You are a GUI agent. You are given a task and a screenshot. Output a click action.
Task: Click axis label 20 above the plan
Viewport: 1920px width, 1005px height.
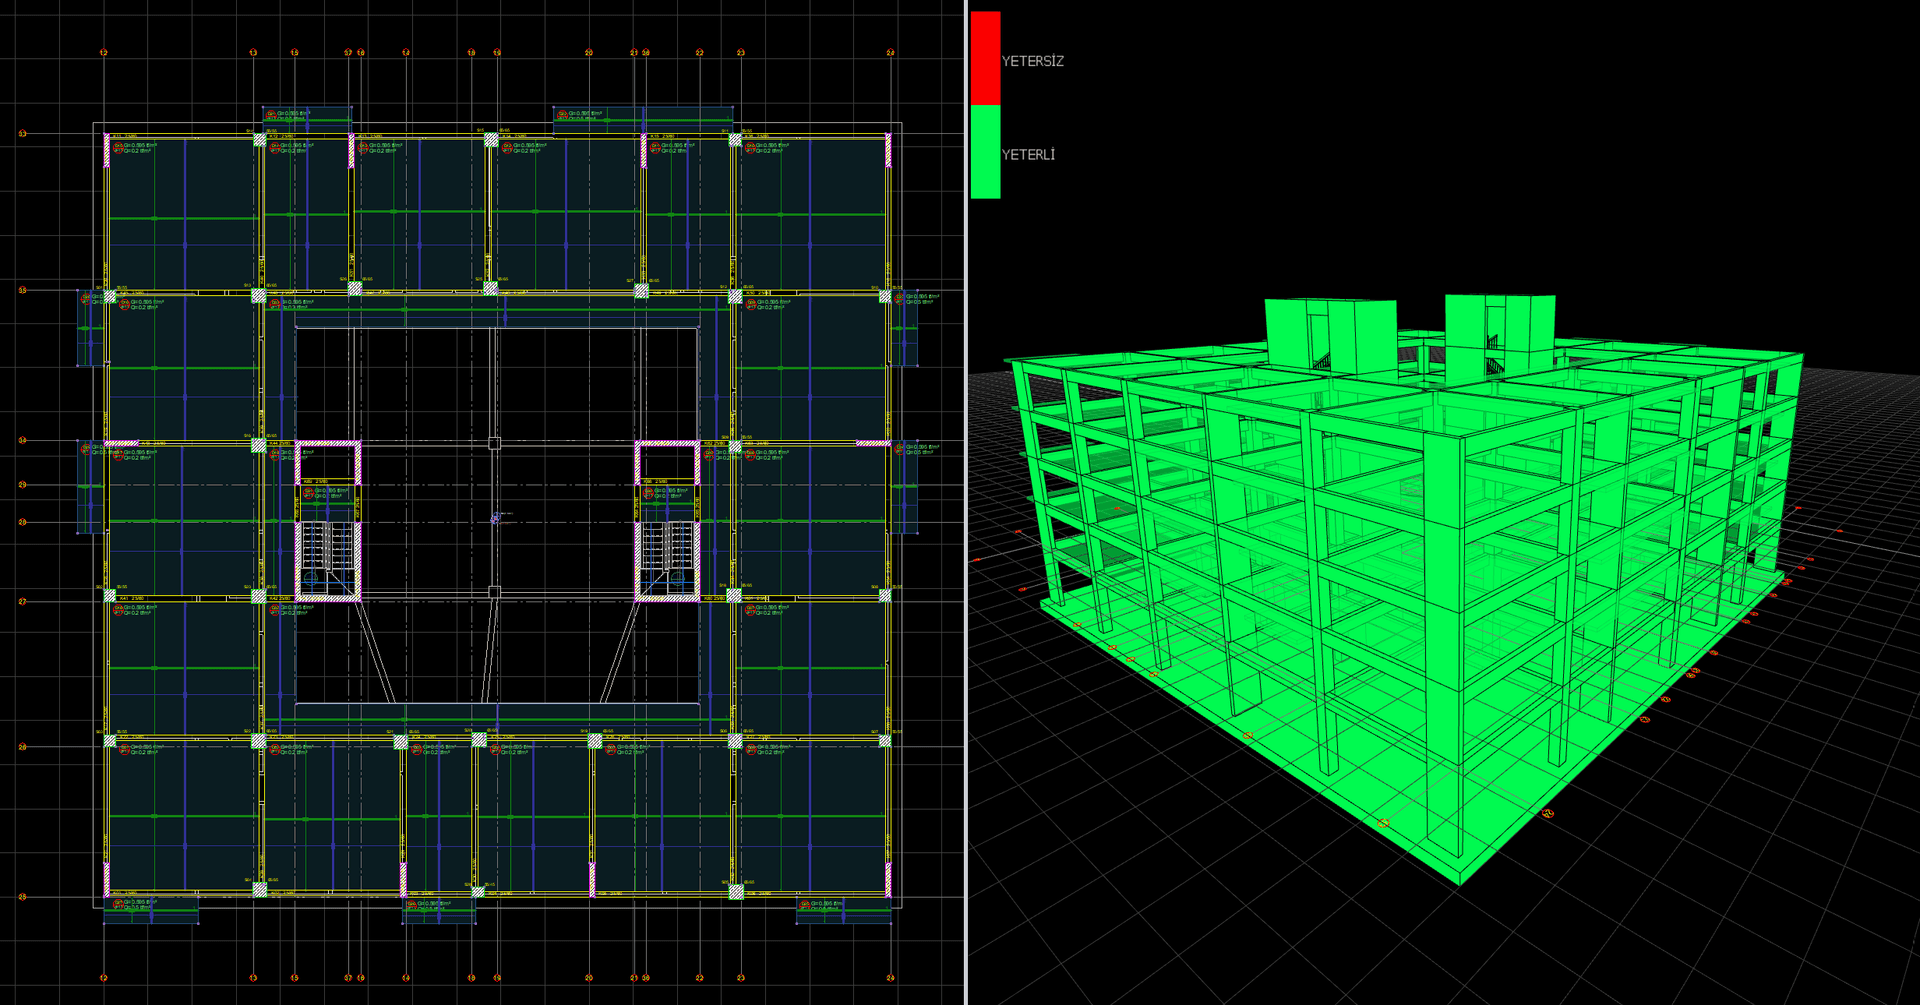tap(588, 53)
